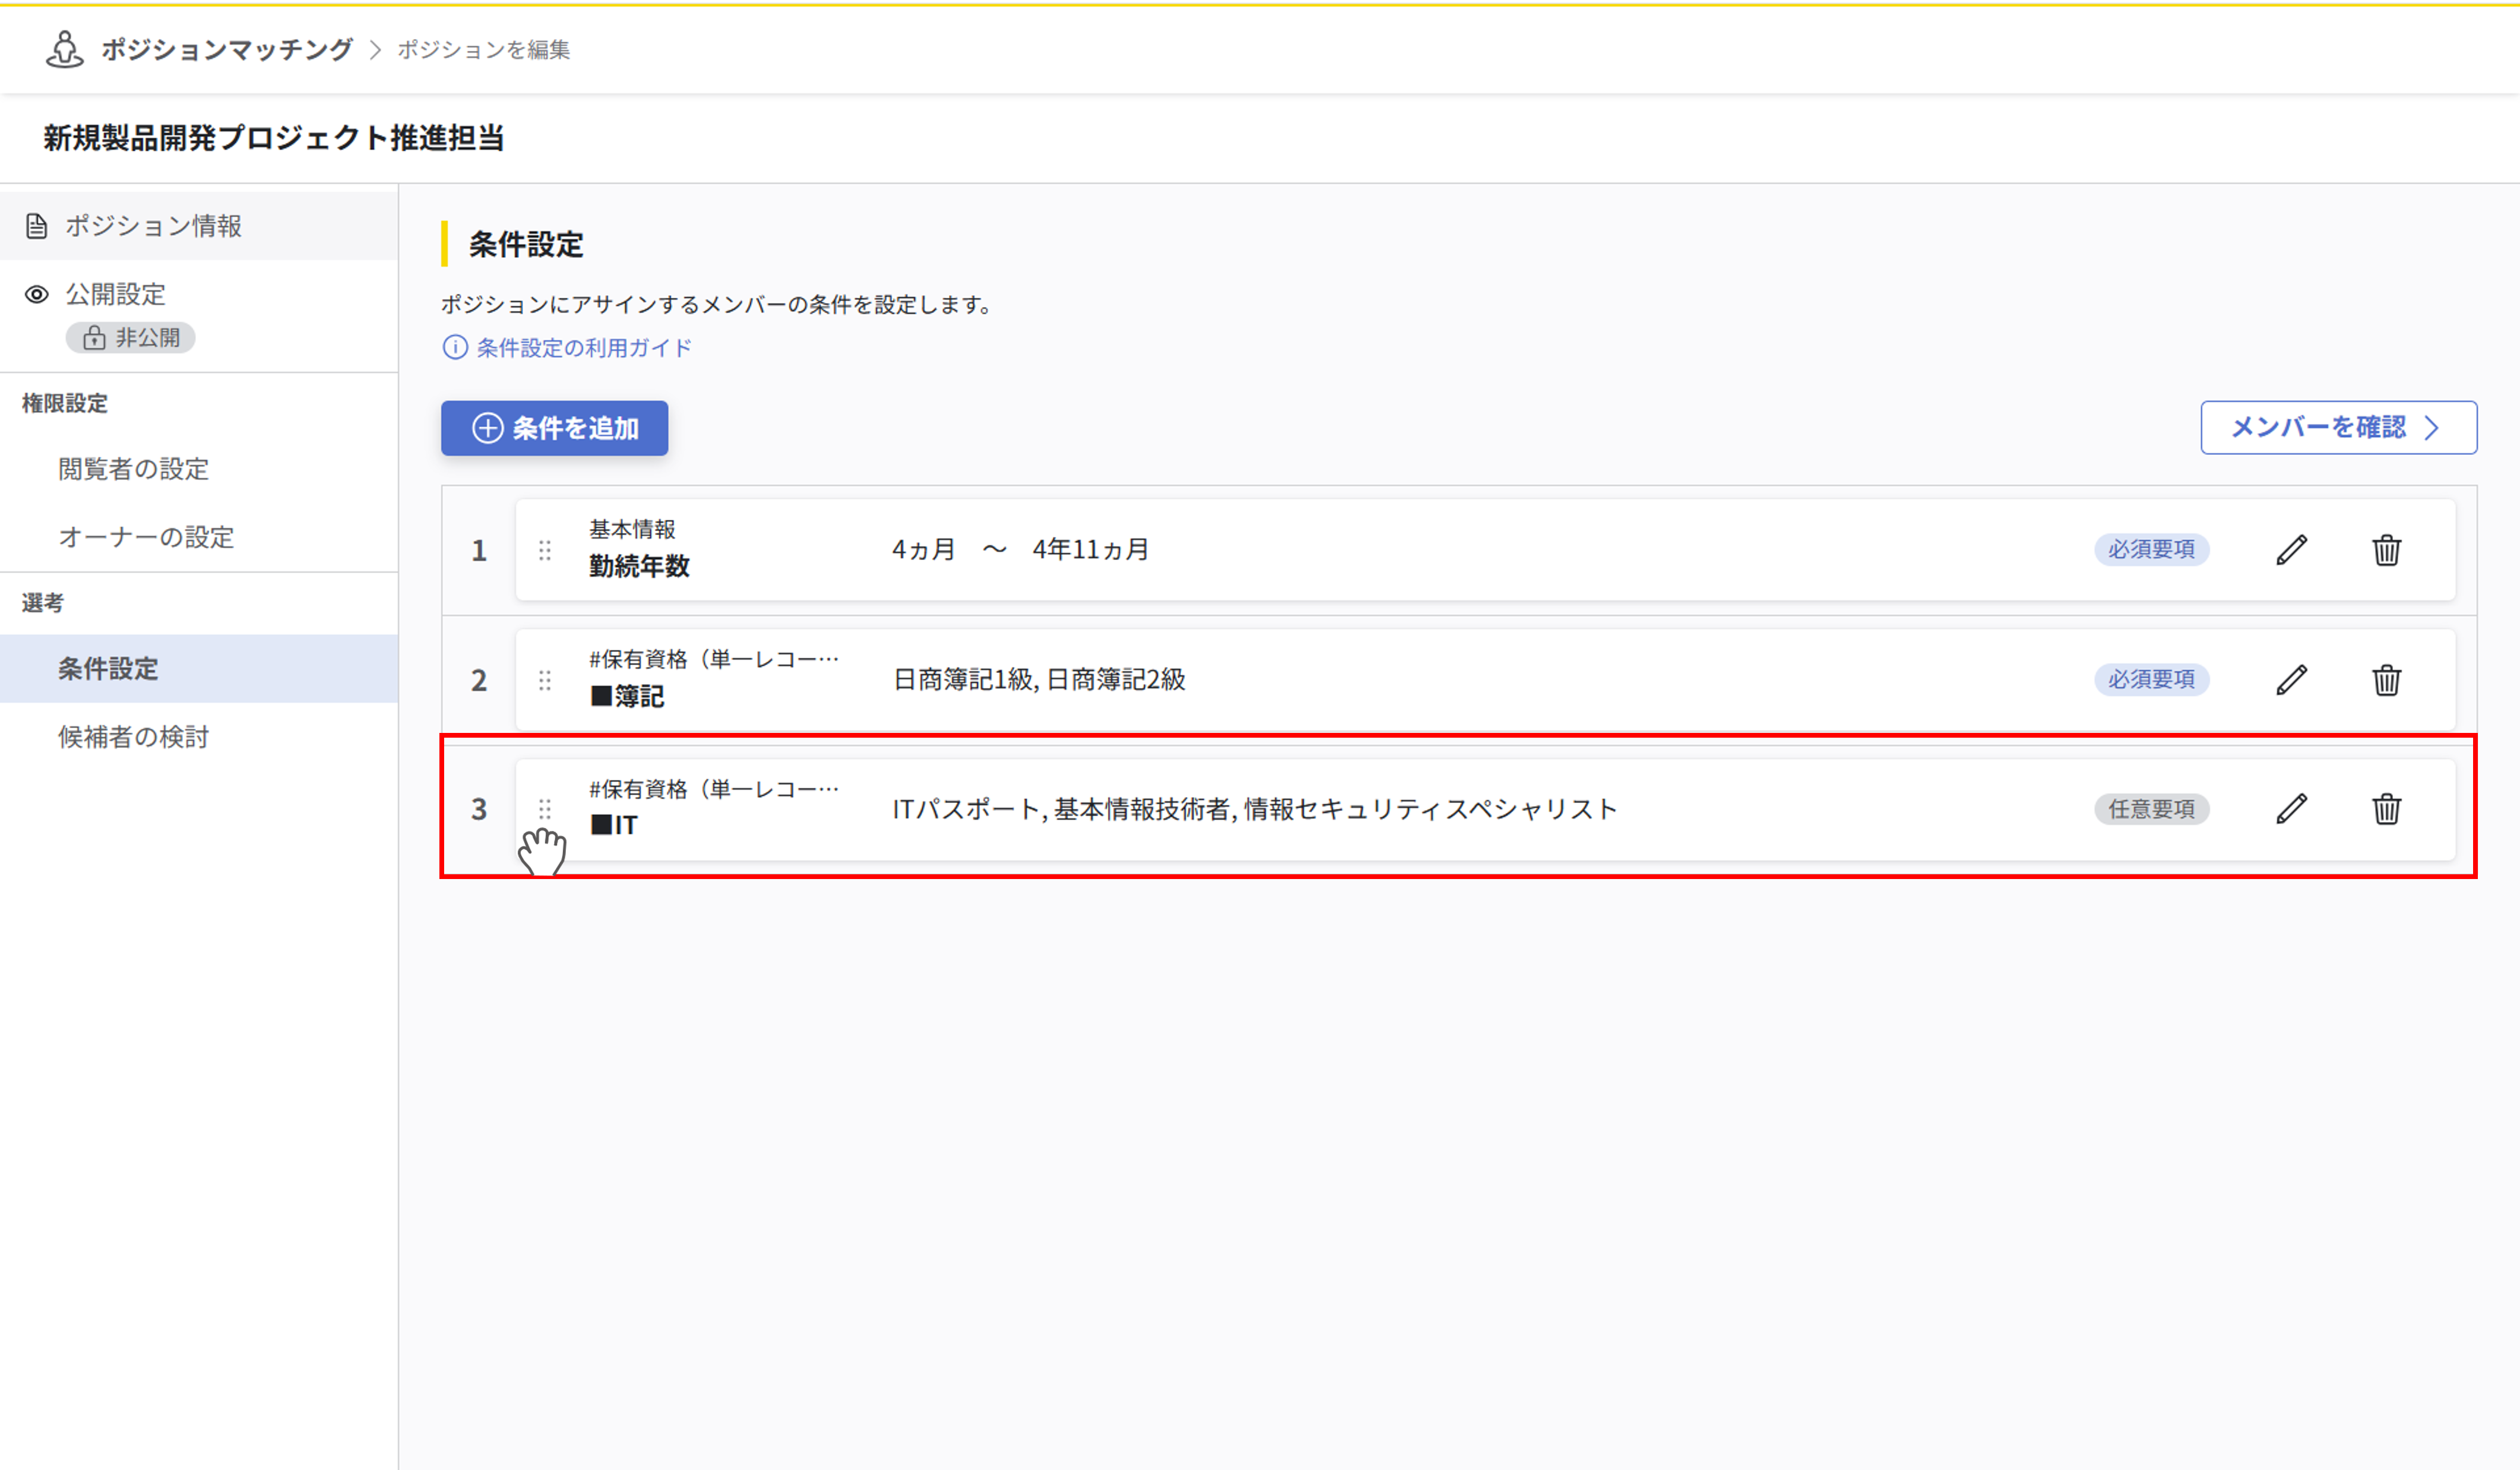This screenshot has height=1470, width=2520.
Task: Click the 基本情報 category label
Action: coord(632,529)
